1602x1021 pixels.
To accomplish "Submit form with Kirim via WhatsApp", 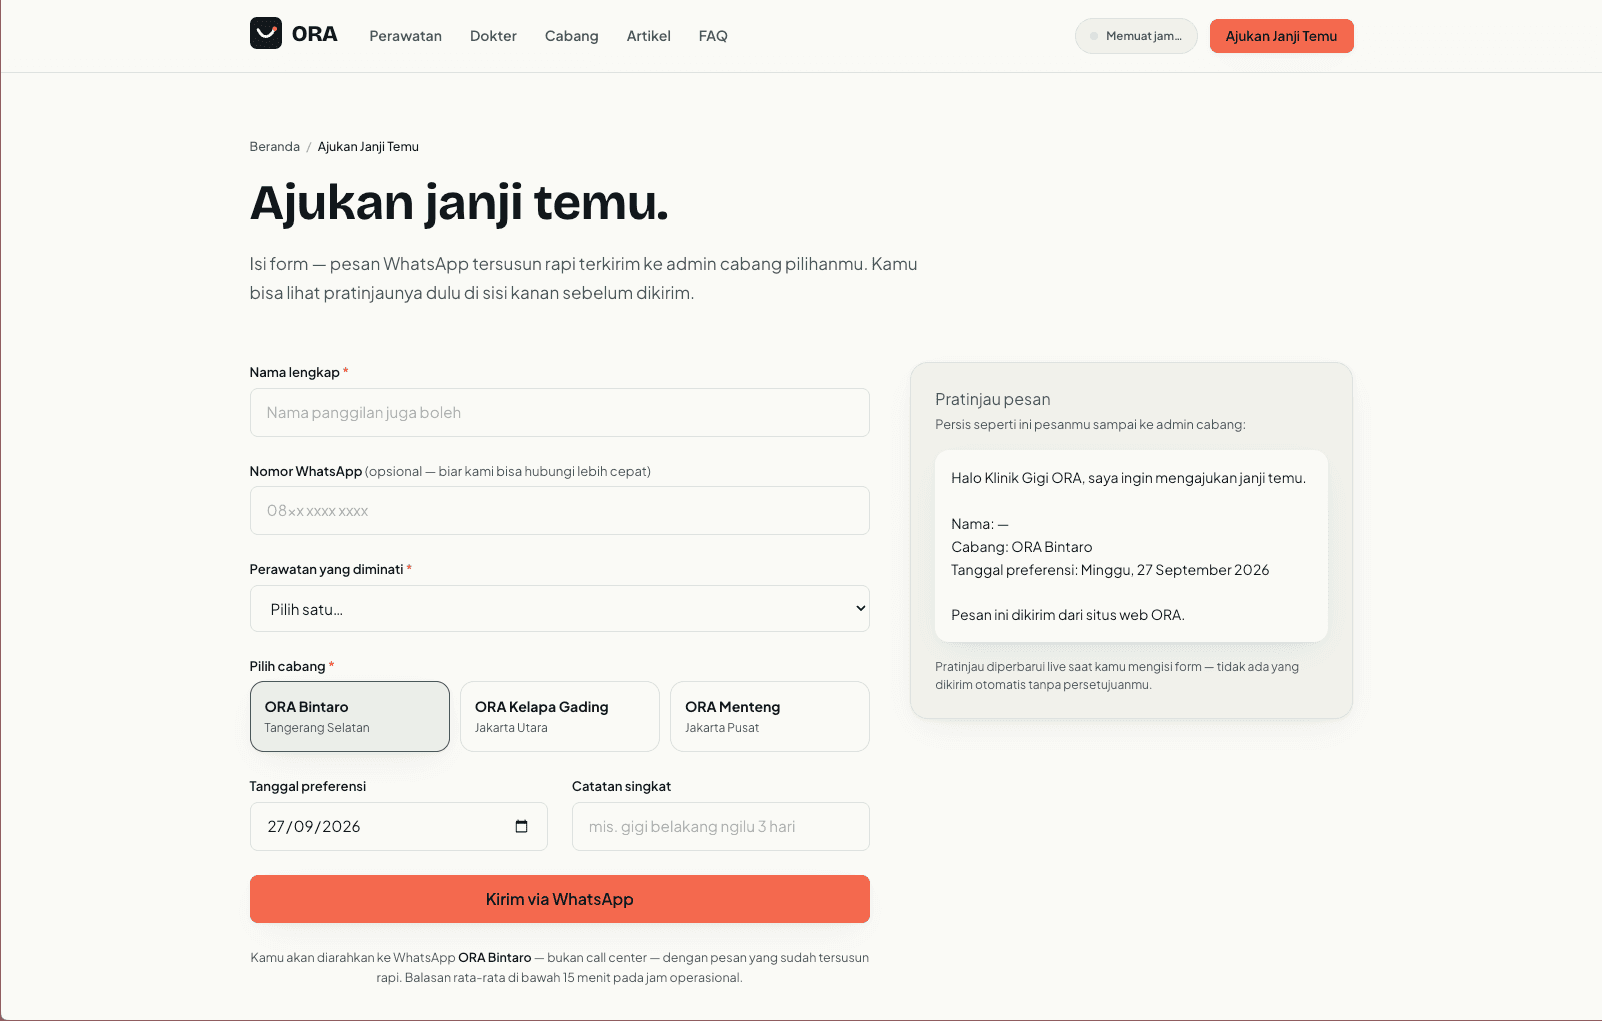I will click(x=559, y=899).
